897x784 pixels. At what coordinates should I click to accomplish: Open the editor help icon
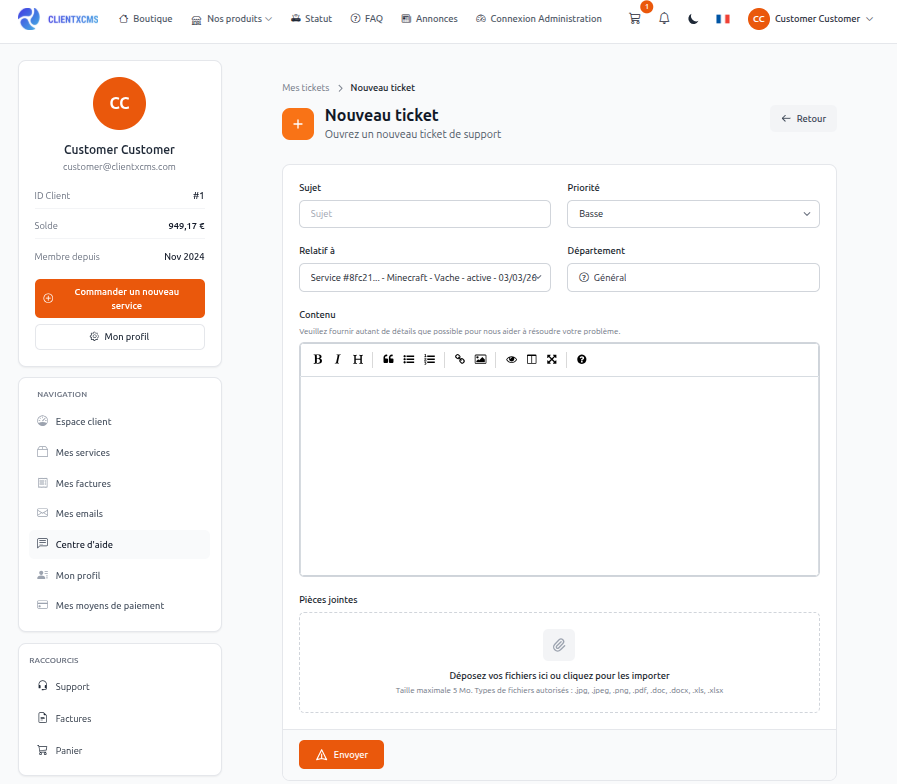[581, 359]
